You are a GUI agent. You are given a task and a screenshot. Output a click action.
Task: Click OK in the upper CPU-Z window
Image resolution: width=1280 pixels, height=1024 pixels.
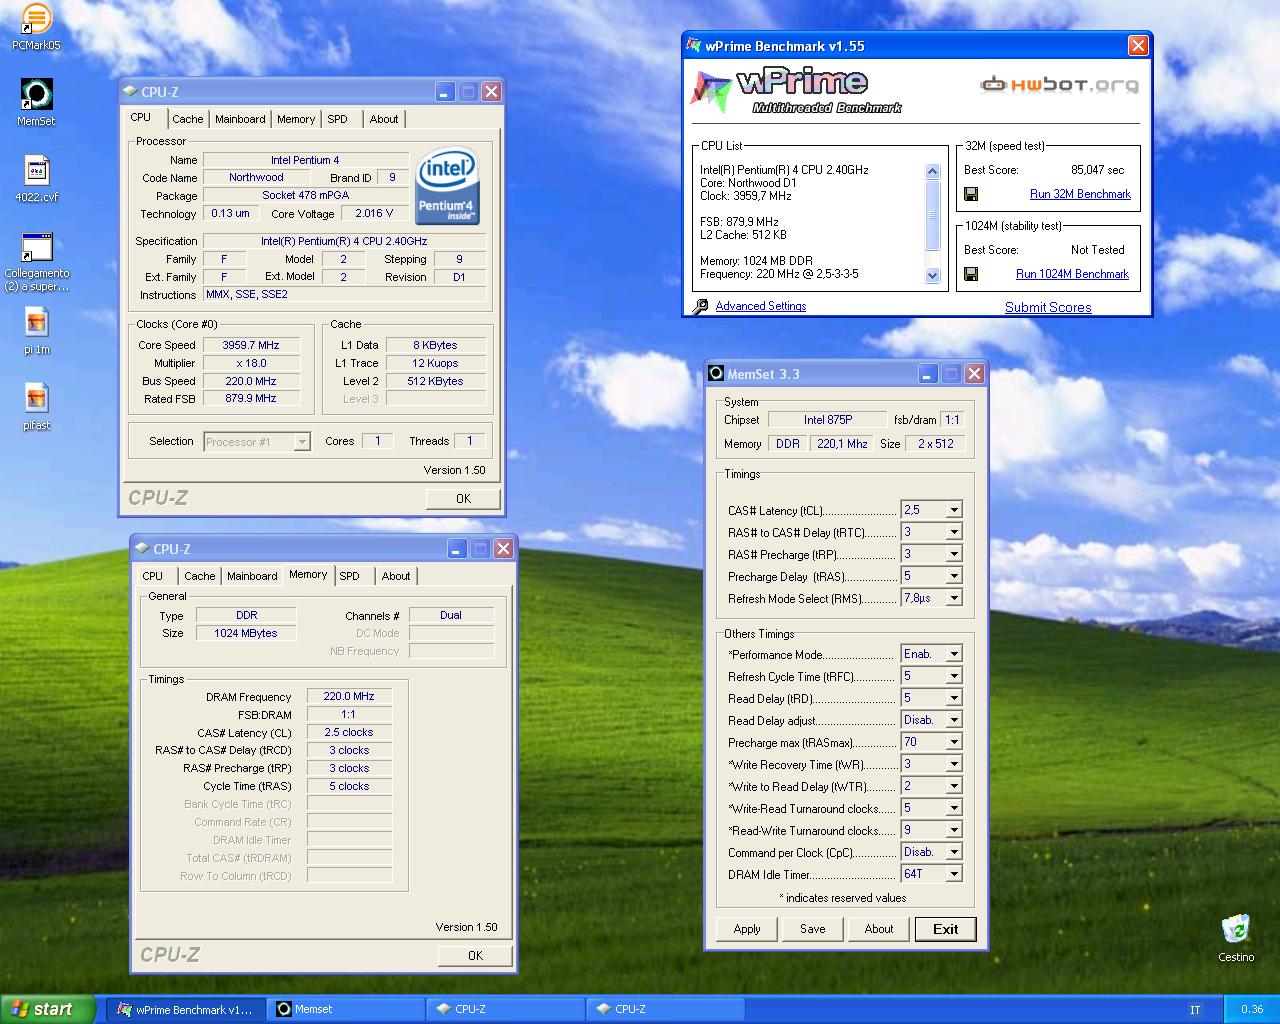(x=463, y=498)
